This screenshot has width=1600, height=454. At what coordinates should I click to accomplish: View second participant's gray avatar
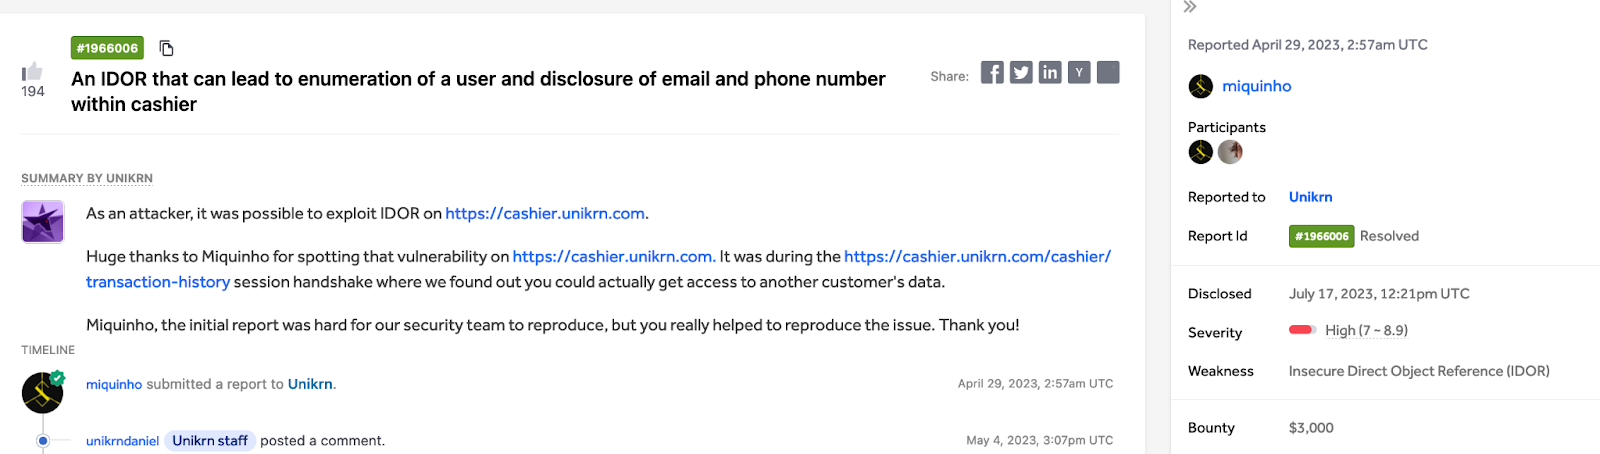[1230, 152]
